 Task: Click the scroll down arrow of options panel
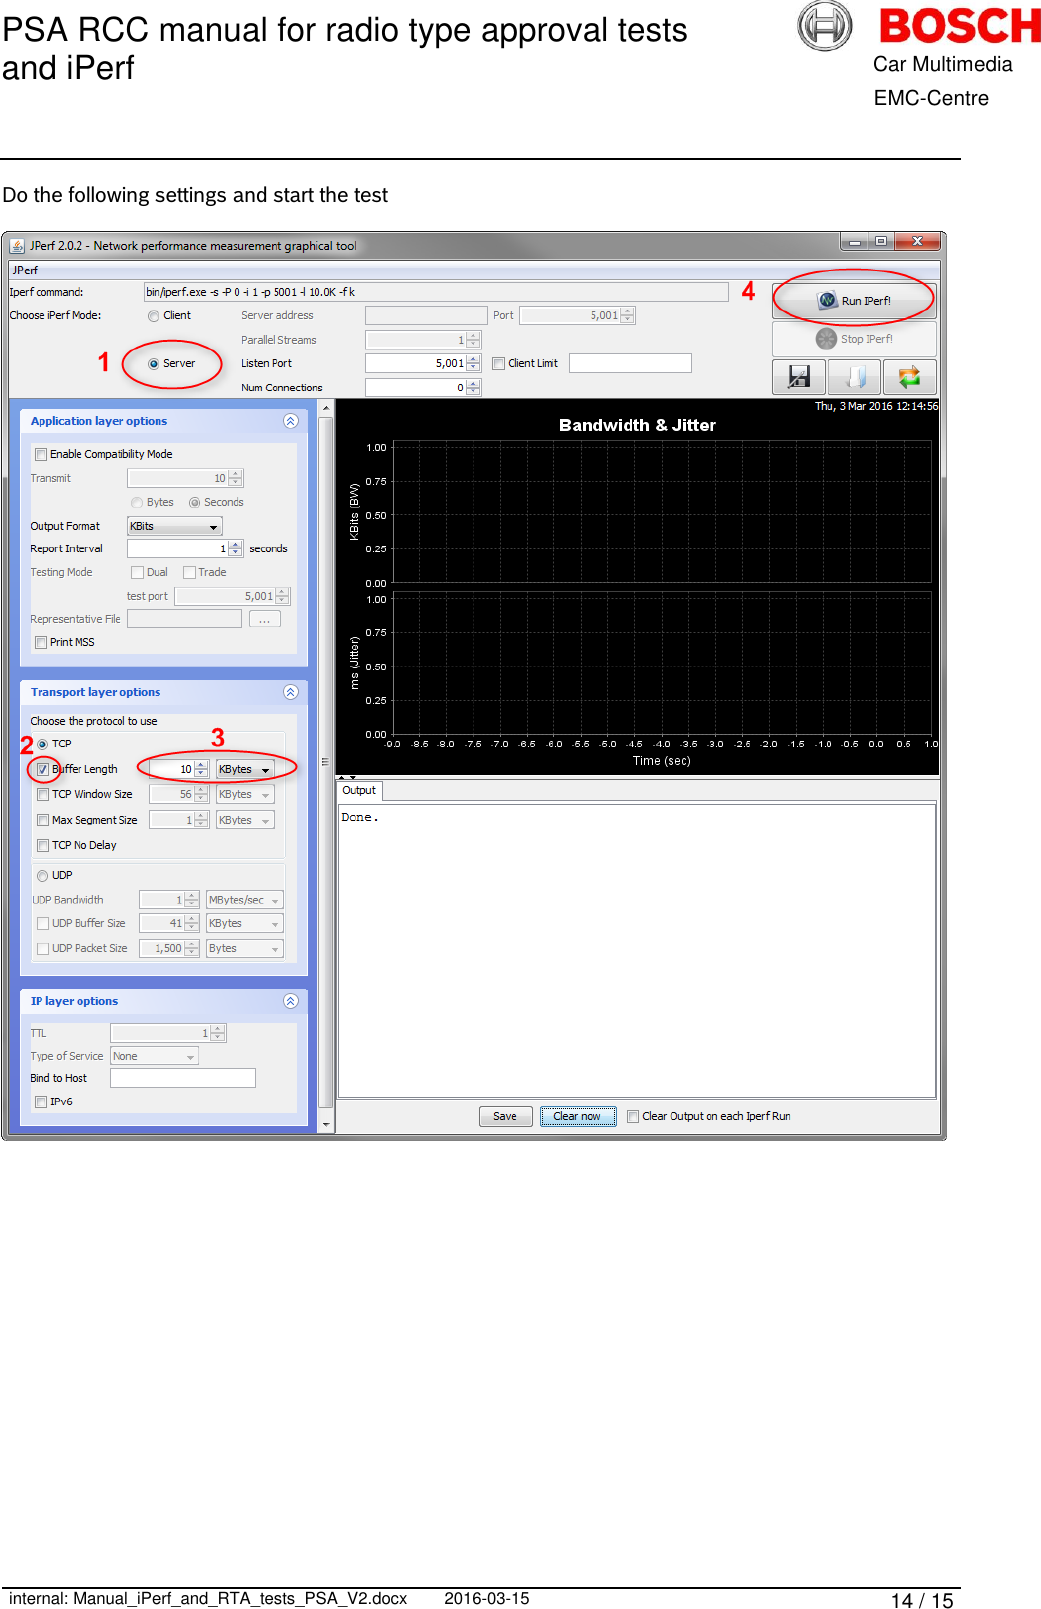tap(326, 1125)
